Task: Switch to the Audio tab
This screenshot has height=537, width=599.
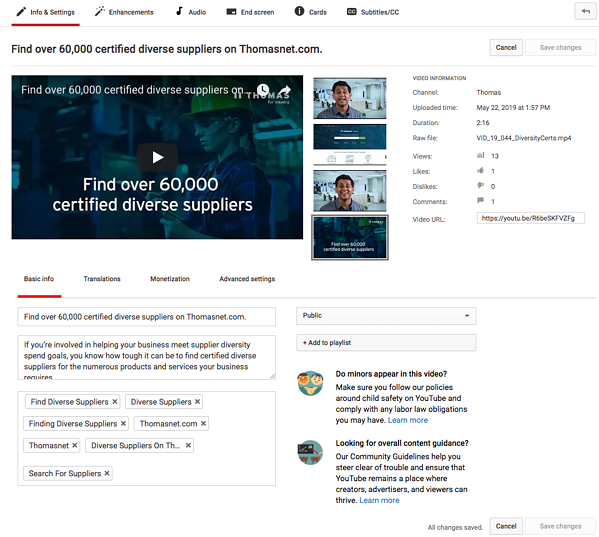Action: tap(191, 12)
